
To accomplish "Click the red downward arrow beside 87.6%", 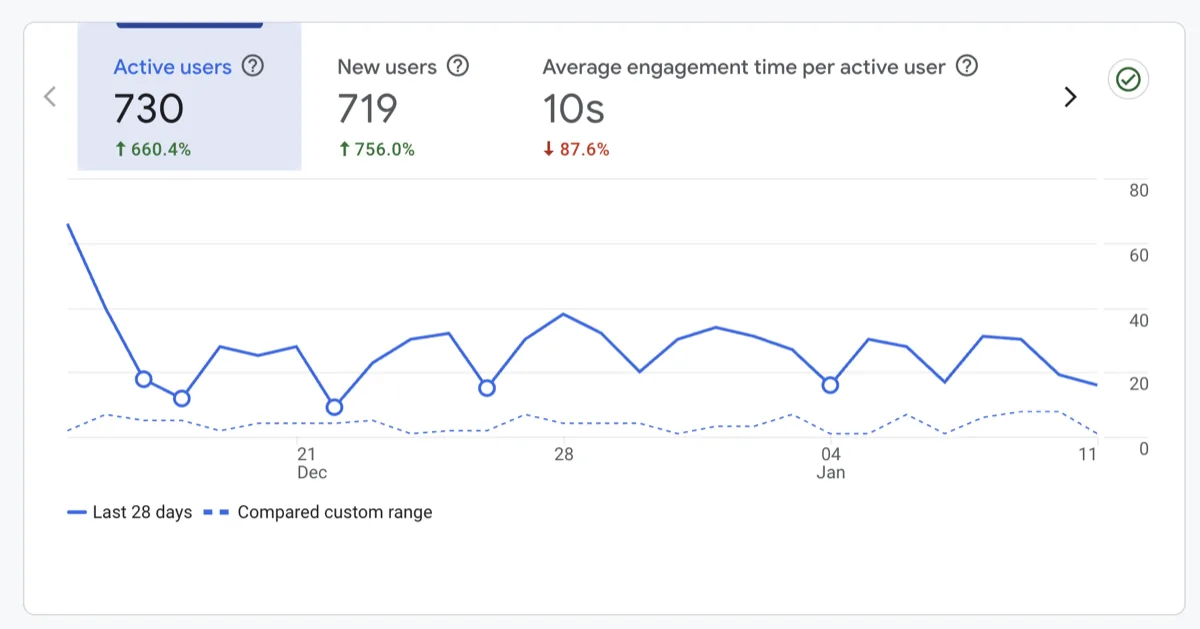I will pyautogui.click(x=548, y=148).
